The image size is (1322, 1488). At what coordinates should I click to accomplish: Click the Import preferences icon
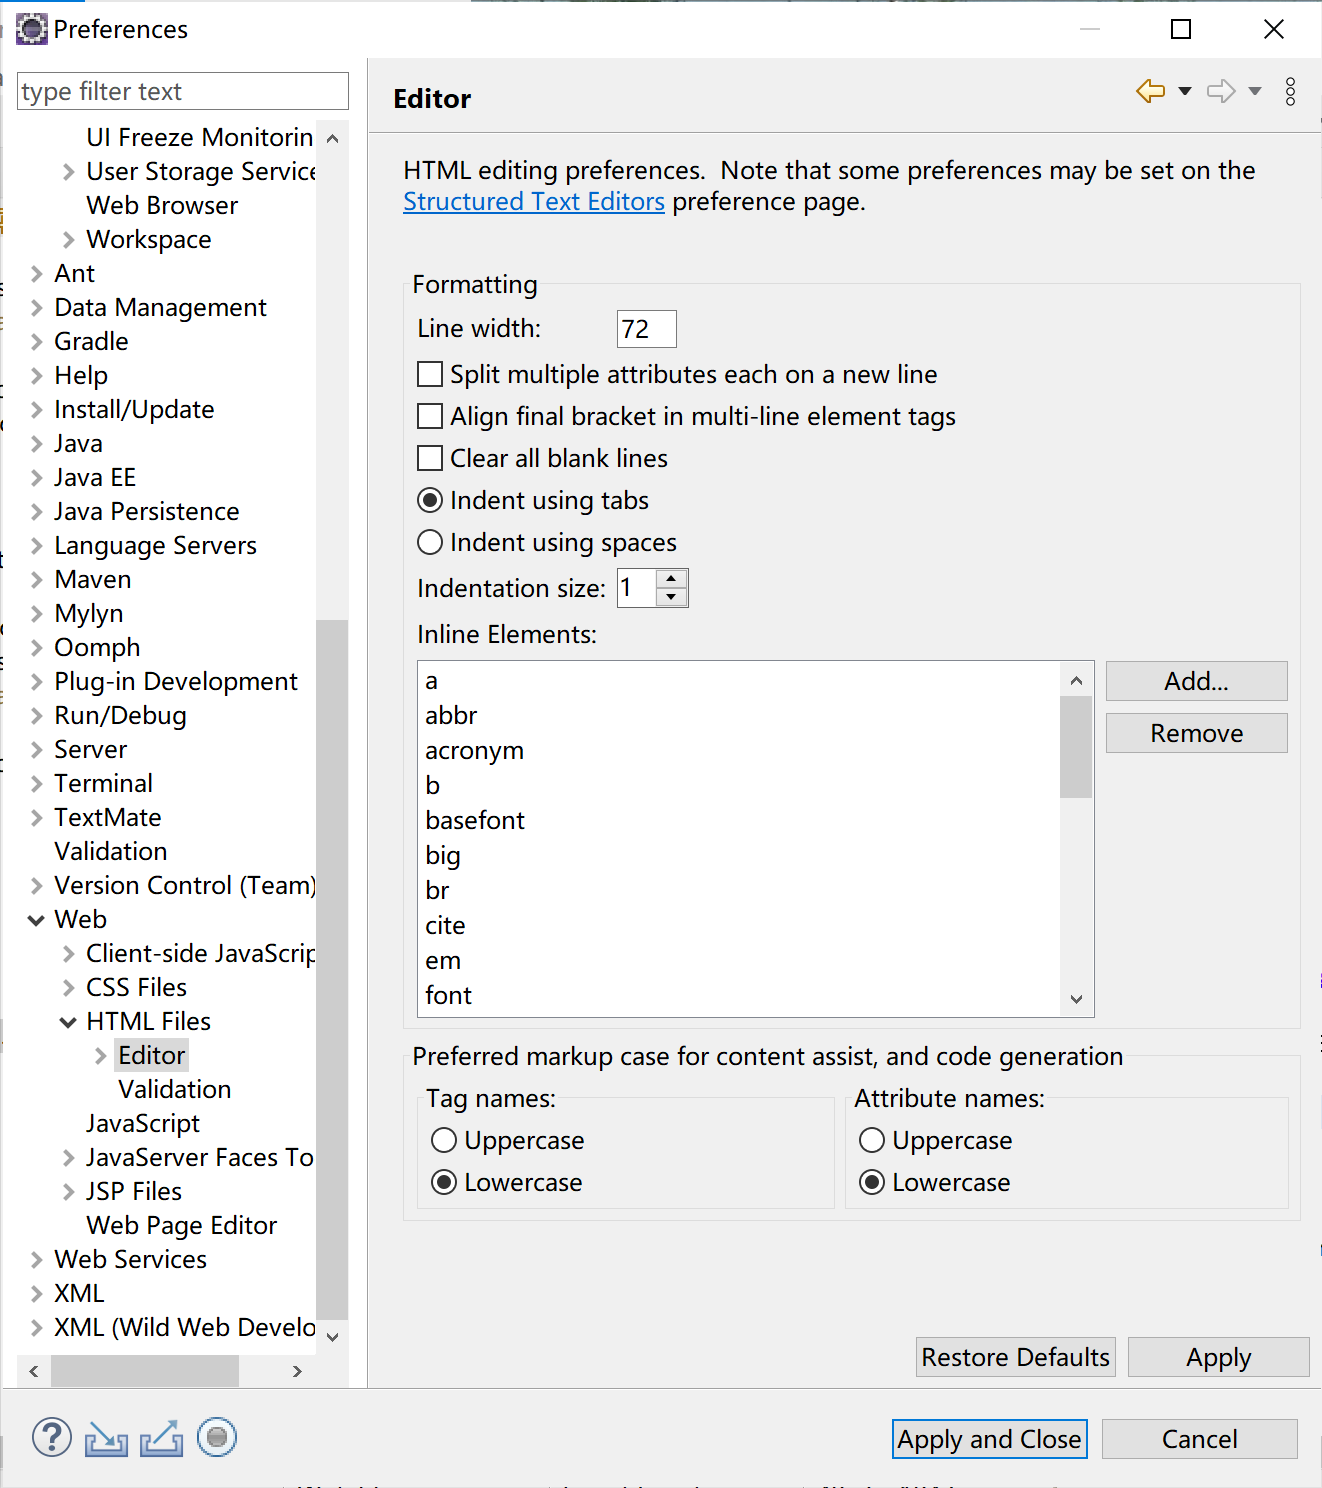click(x=106, y=1439)
